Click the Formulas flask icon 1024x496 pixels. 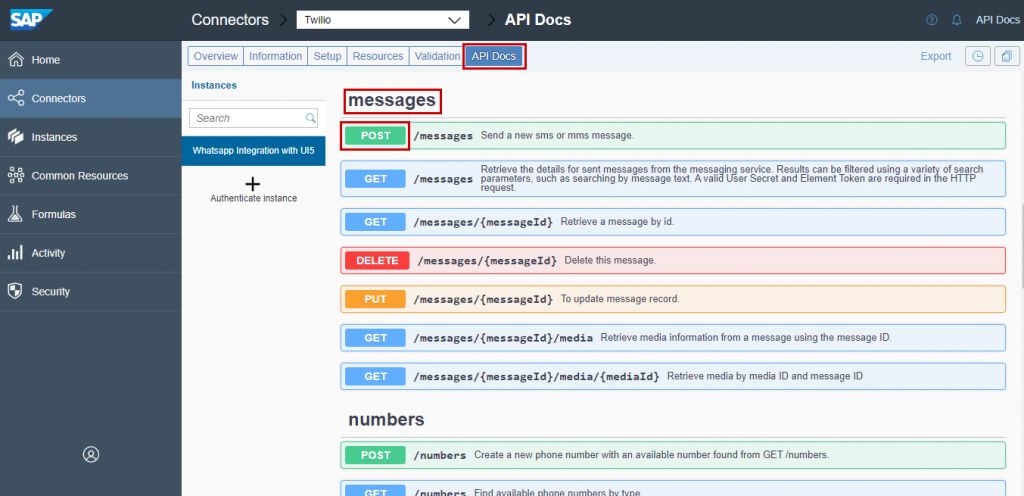(16, 214)
